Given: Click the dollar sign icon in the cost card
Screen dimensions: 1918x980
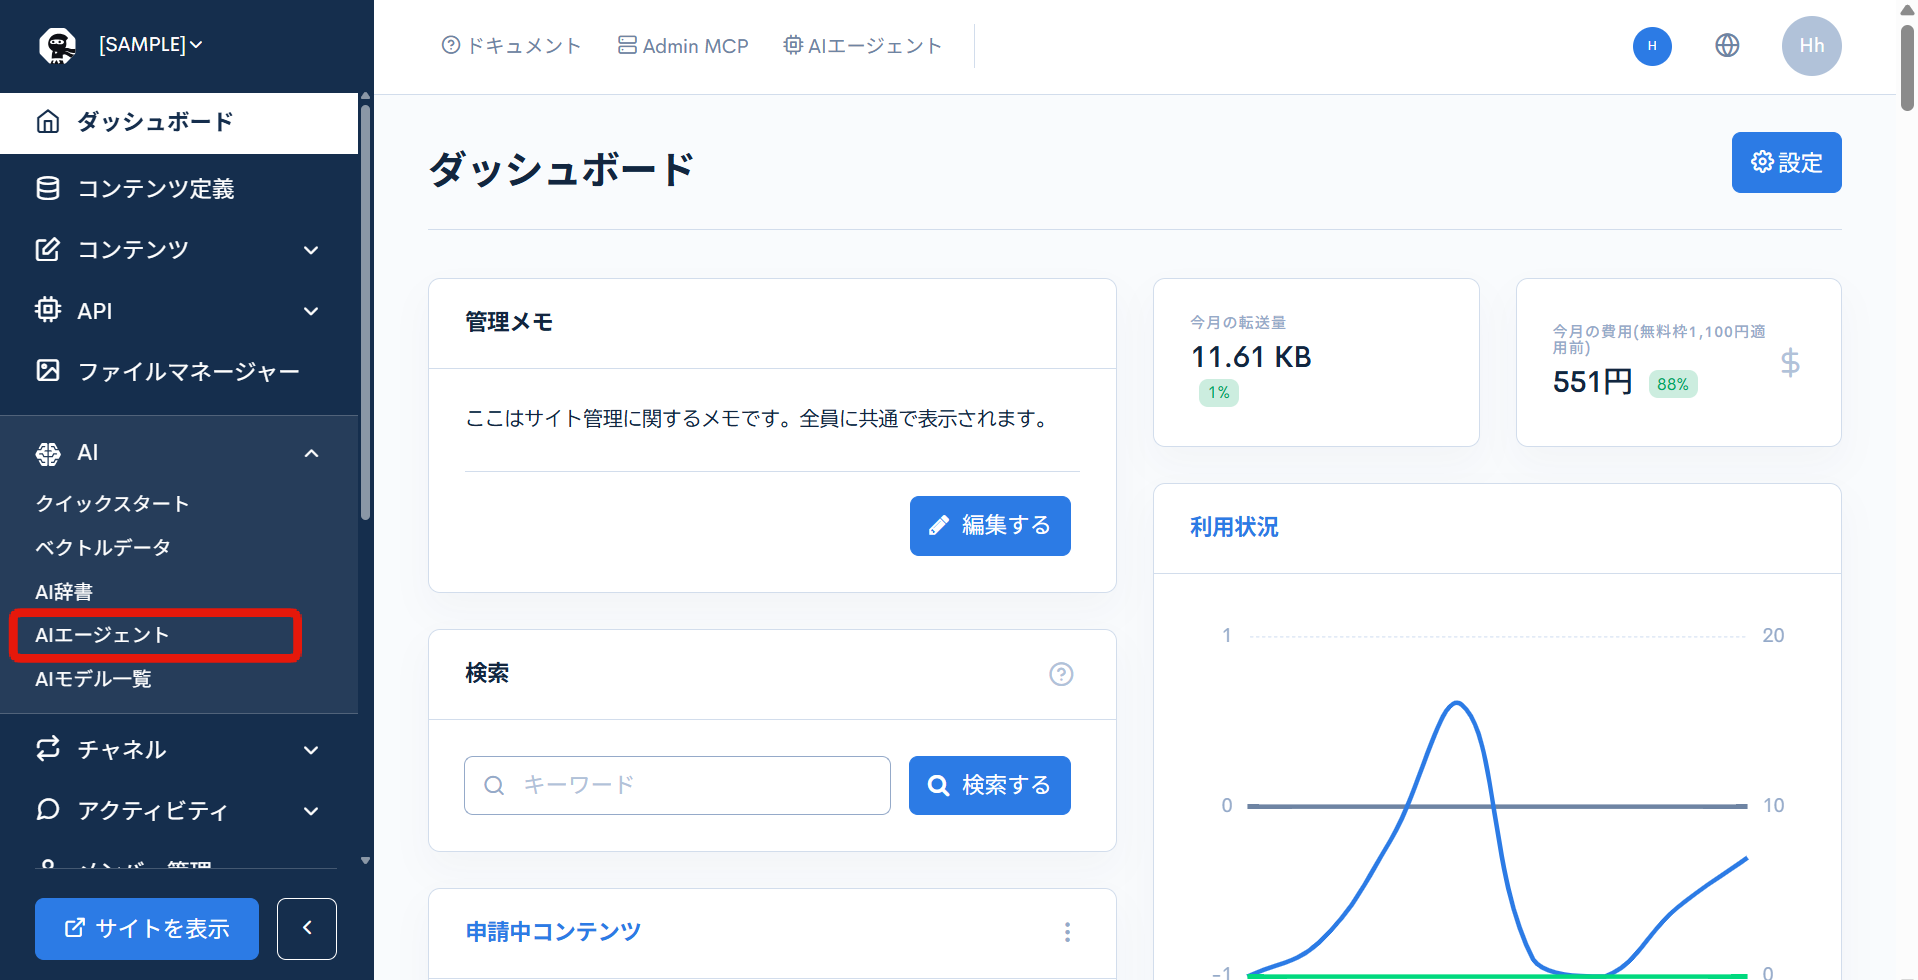Looking at the screenshot, I should (x=1790, y=362).
